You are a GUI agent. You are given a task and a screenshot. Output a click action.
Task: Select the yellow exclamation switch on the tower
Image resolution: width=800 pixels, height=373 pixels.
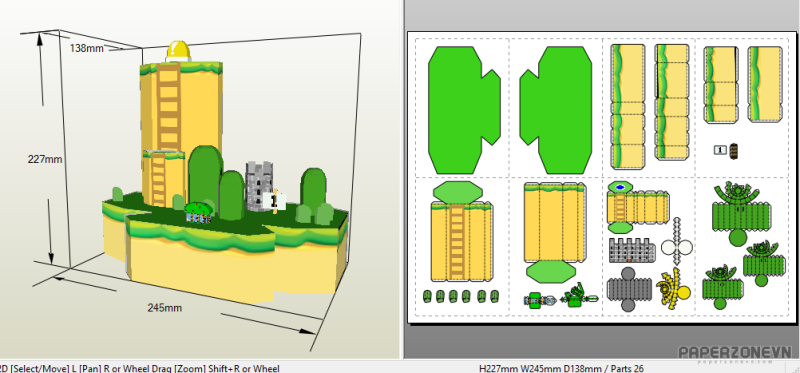pos(178,50)
